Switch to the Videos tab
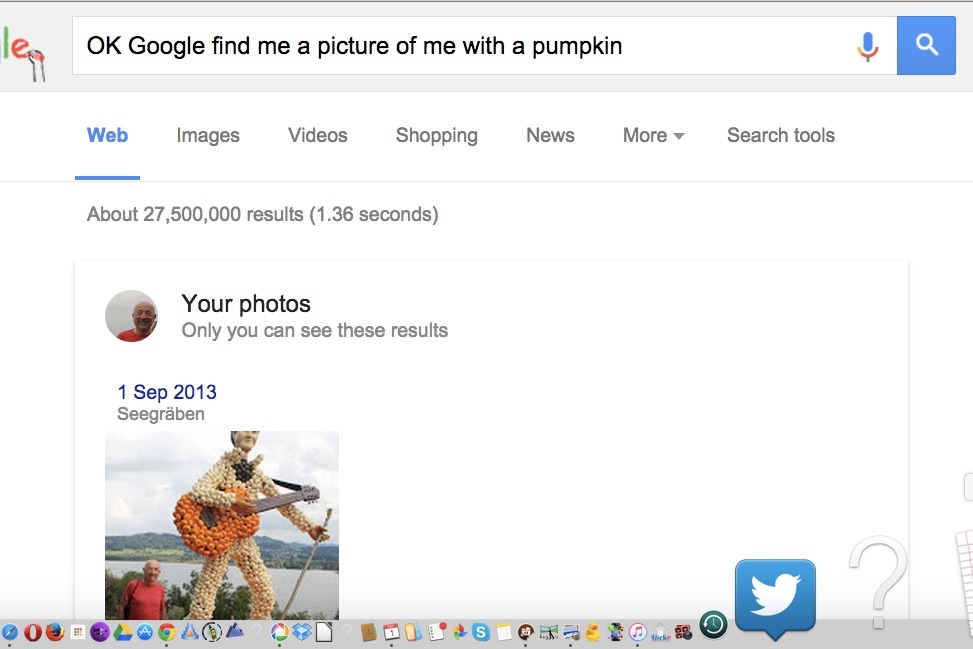The width and height of the screenshot is (973, 649). (x=318, y=135)
